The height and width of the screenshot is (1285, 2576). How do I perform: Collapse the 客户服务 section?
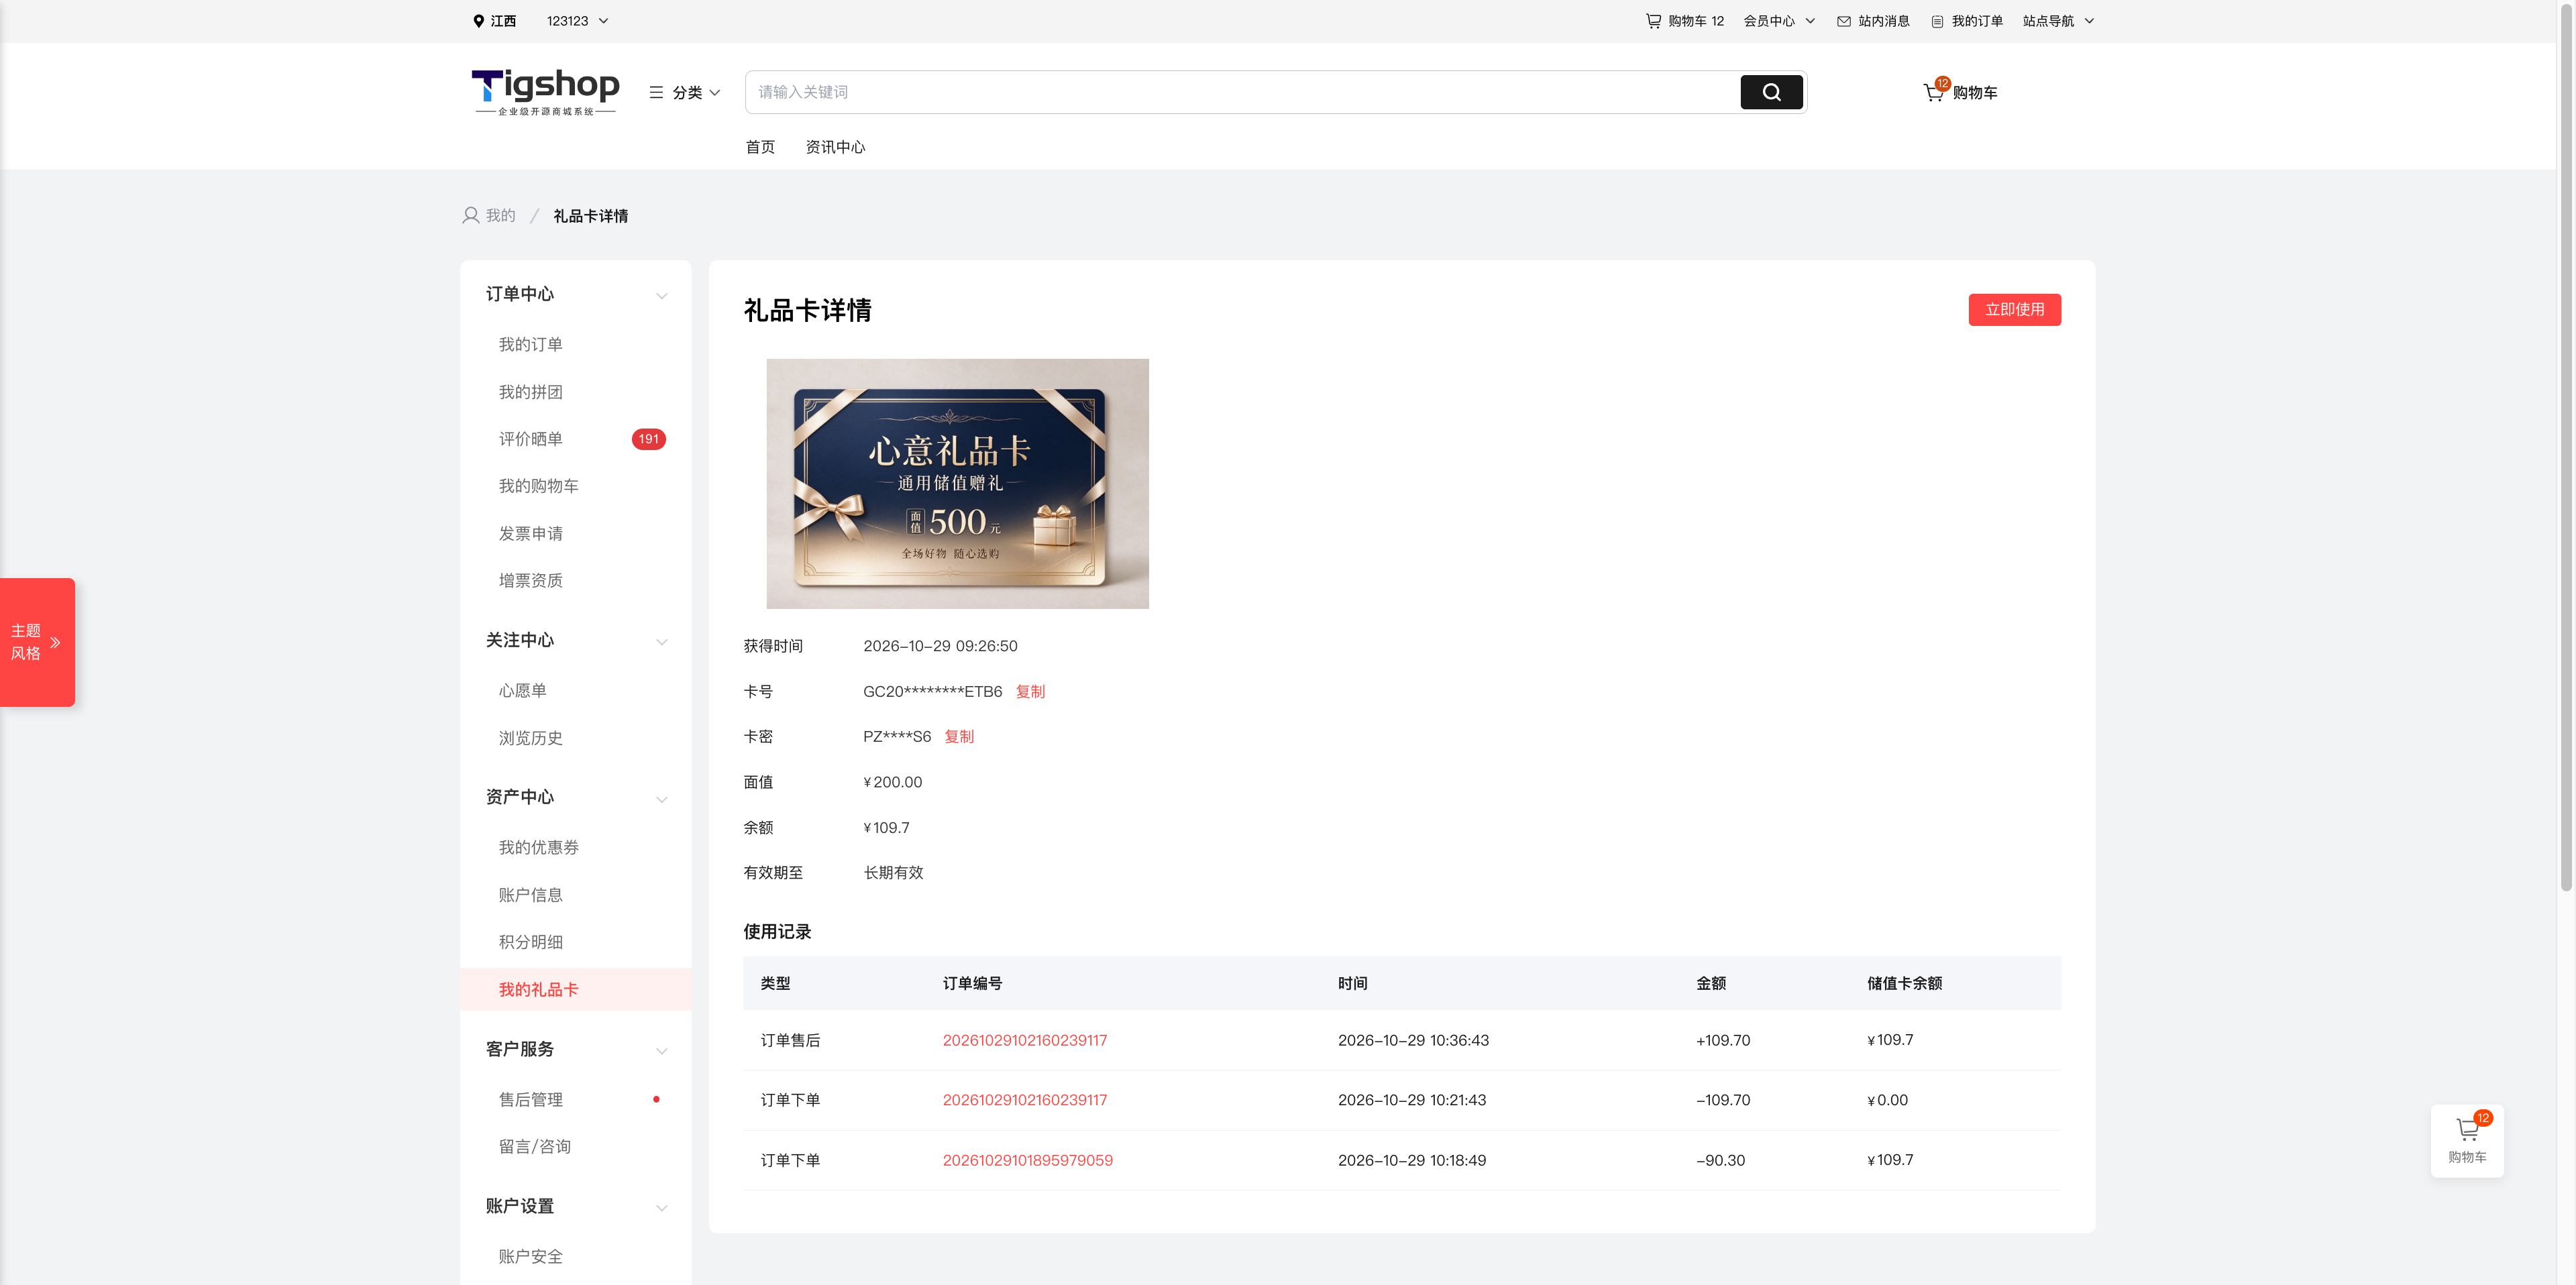662,1050
